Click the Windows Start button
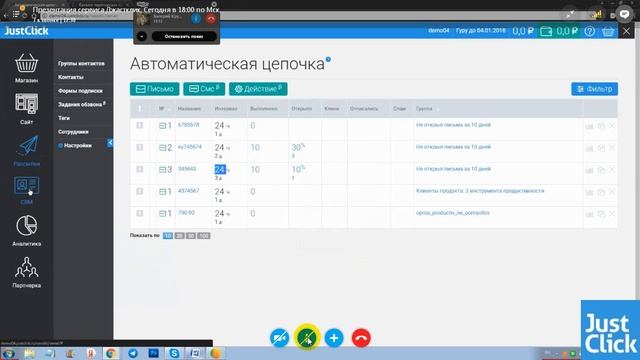The image size is (640, 360). 9,353
